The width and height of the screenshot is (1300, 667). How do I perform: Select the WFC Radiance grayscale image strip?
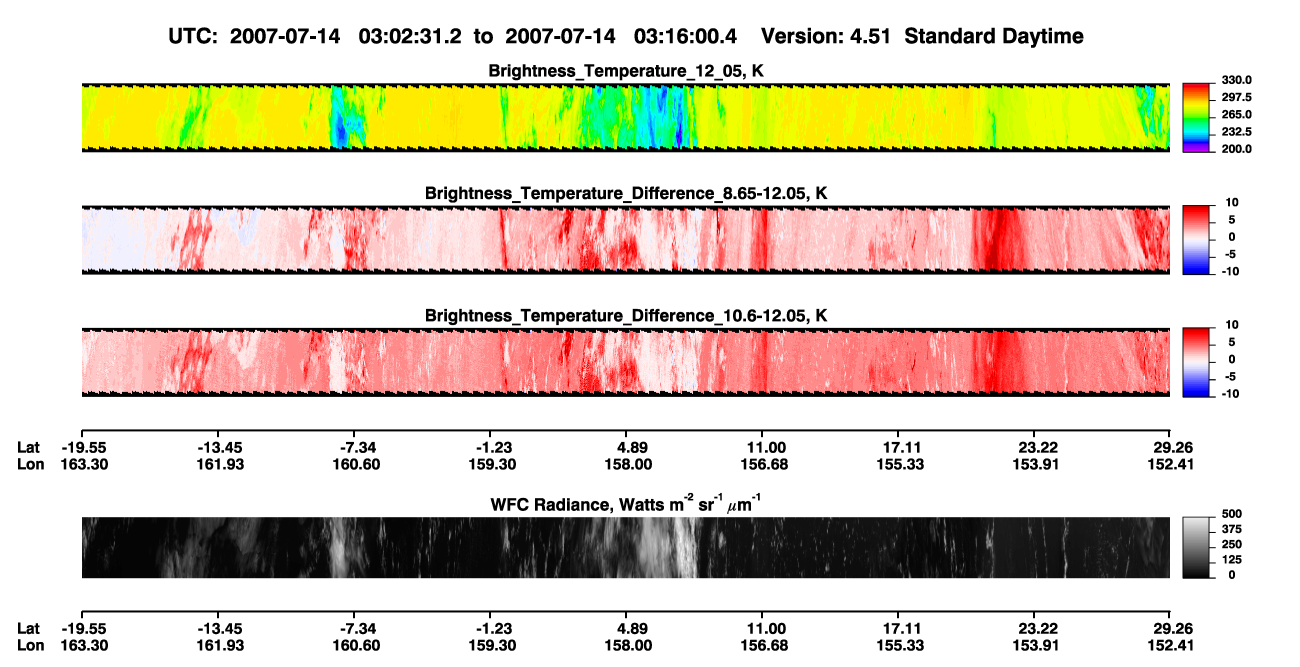tap(625, 547)
